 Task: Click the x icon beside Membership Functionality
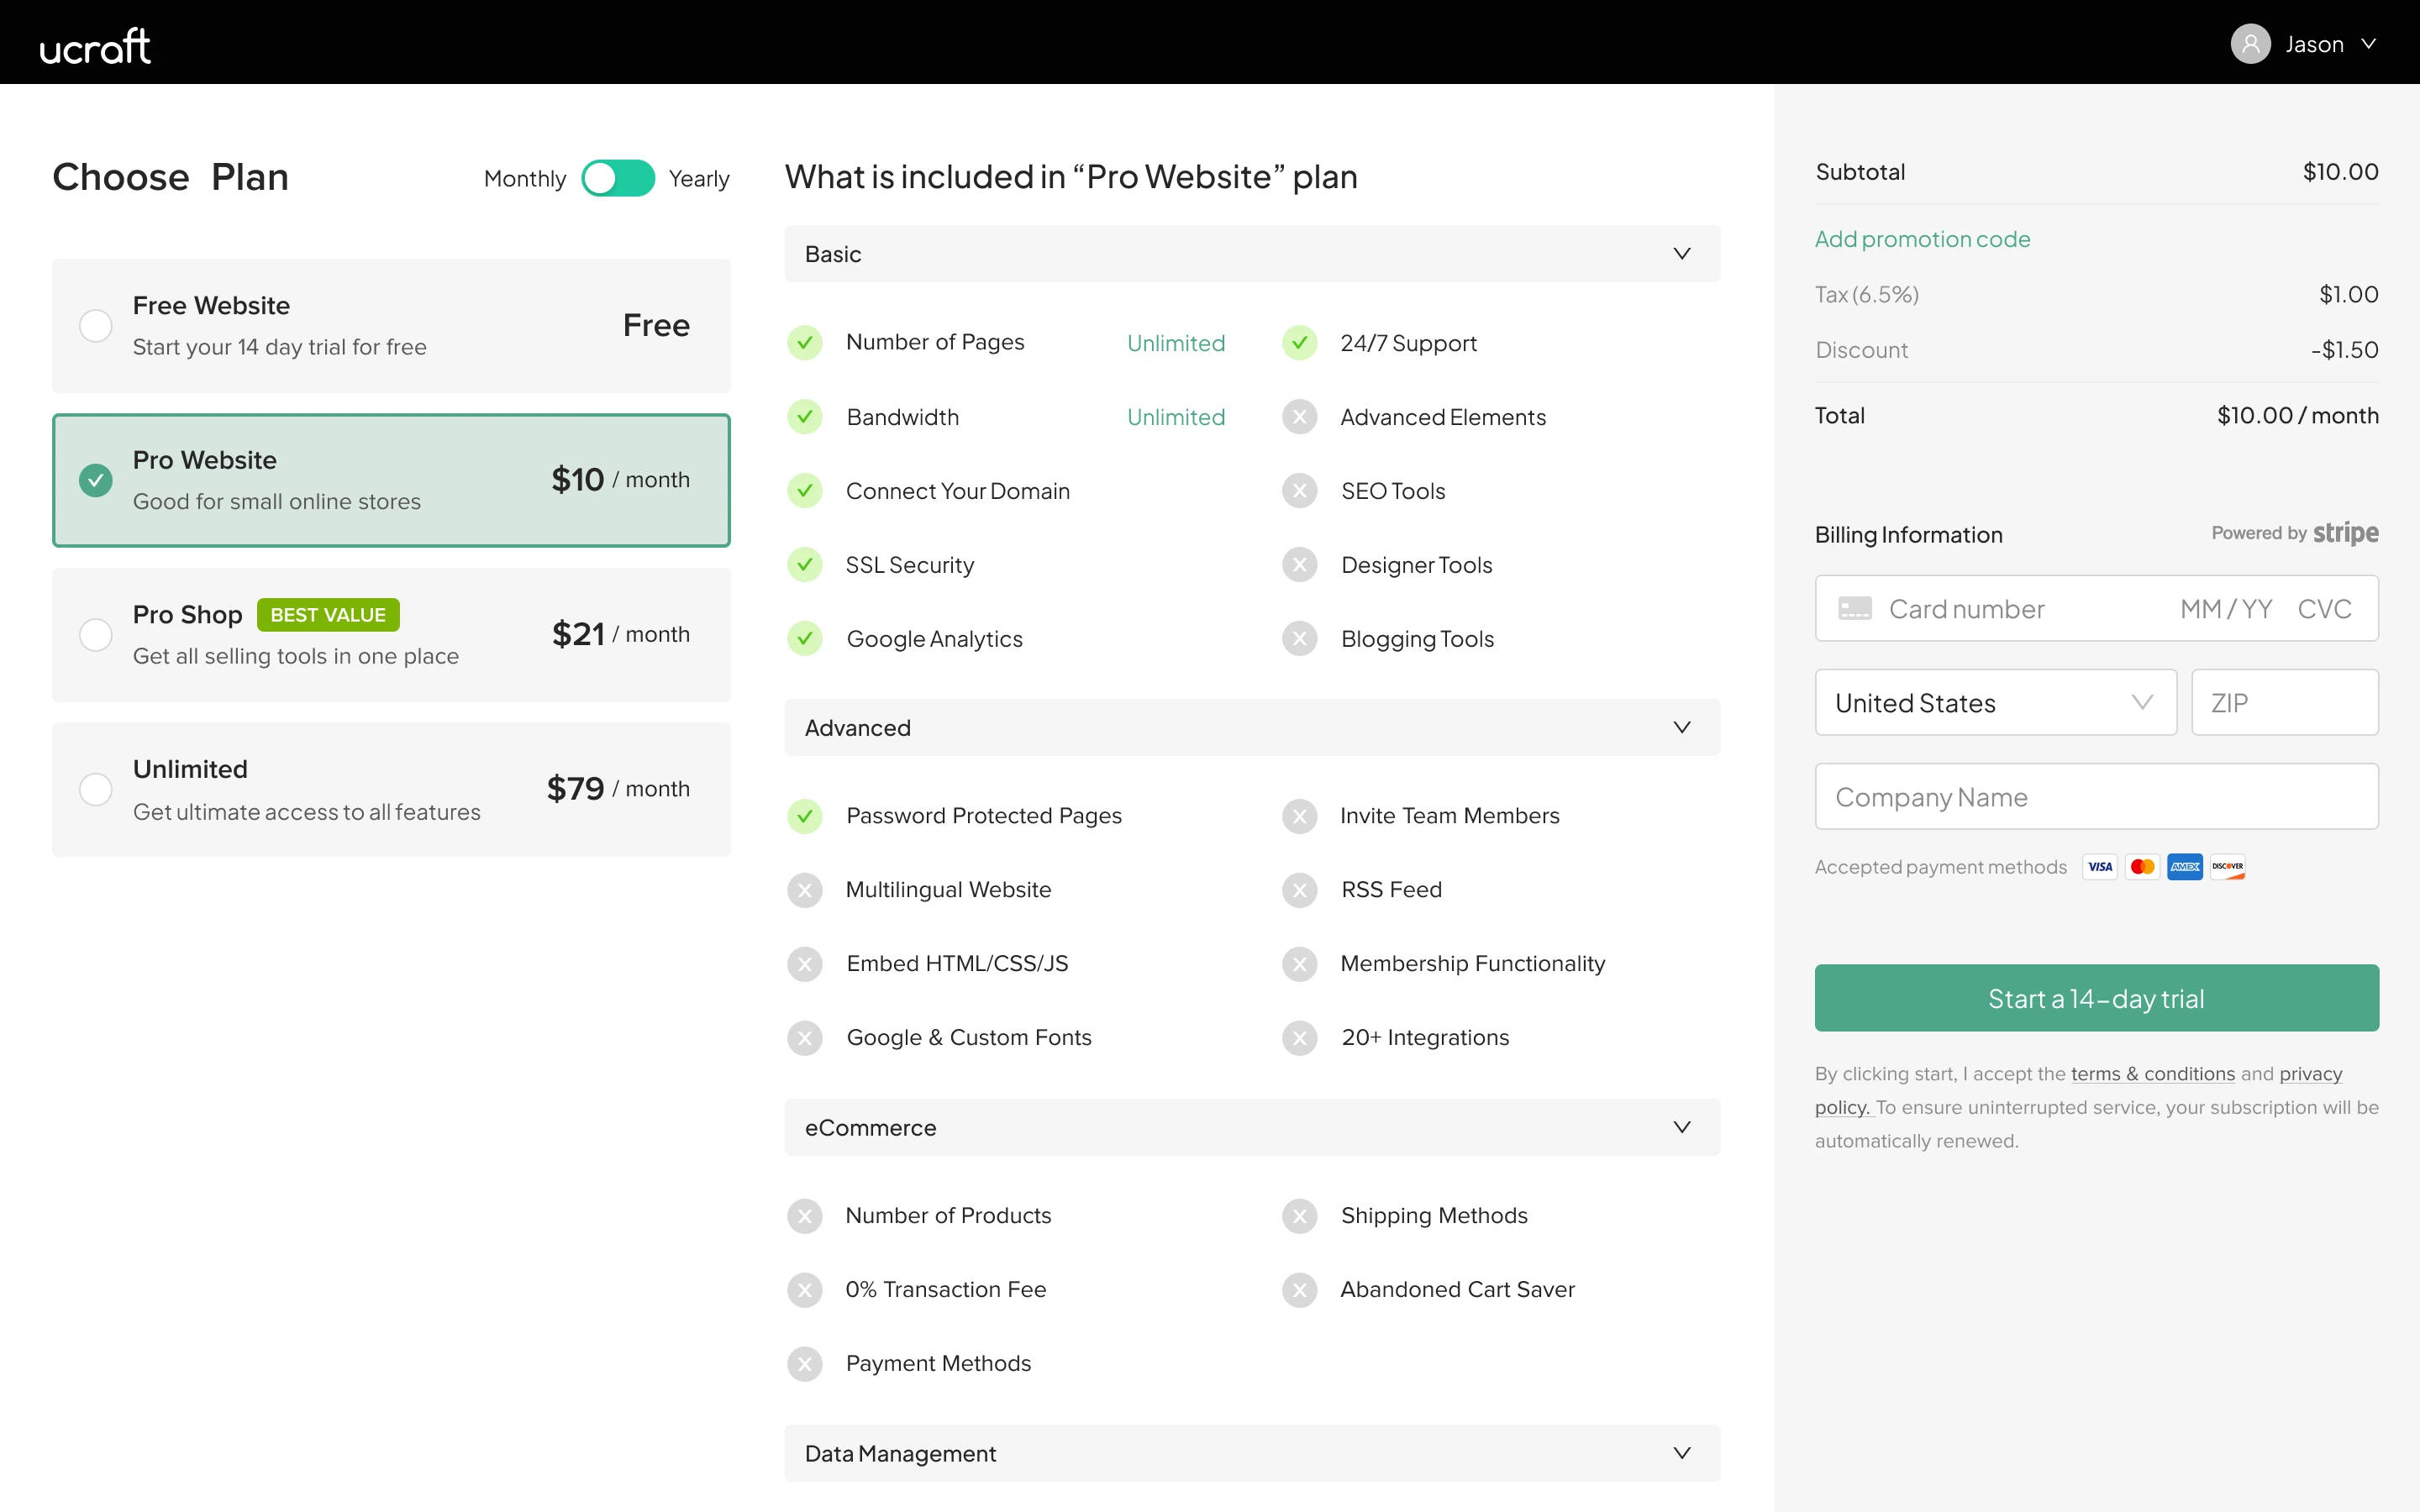[x=1299, y=964]
